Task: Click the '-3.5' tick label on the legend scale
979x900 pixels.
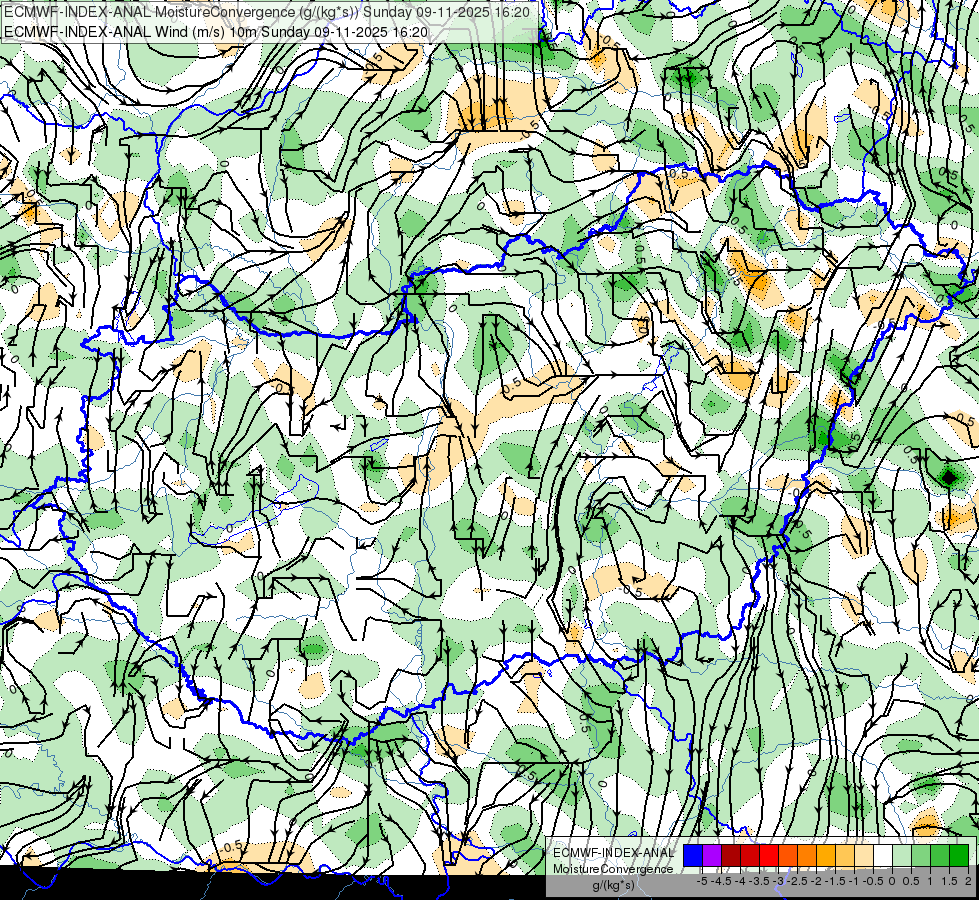Action: (759, 881)
